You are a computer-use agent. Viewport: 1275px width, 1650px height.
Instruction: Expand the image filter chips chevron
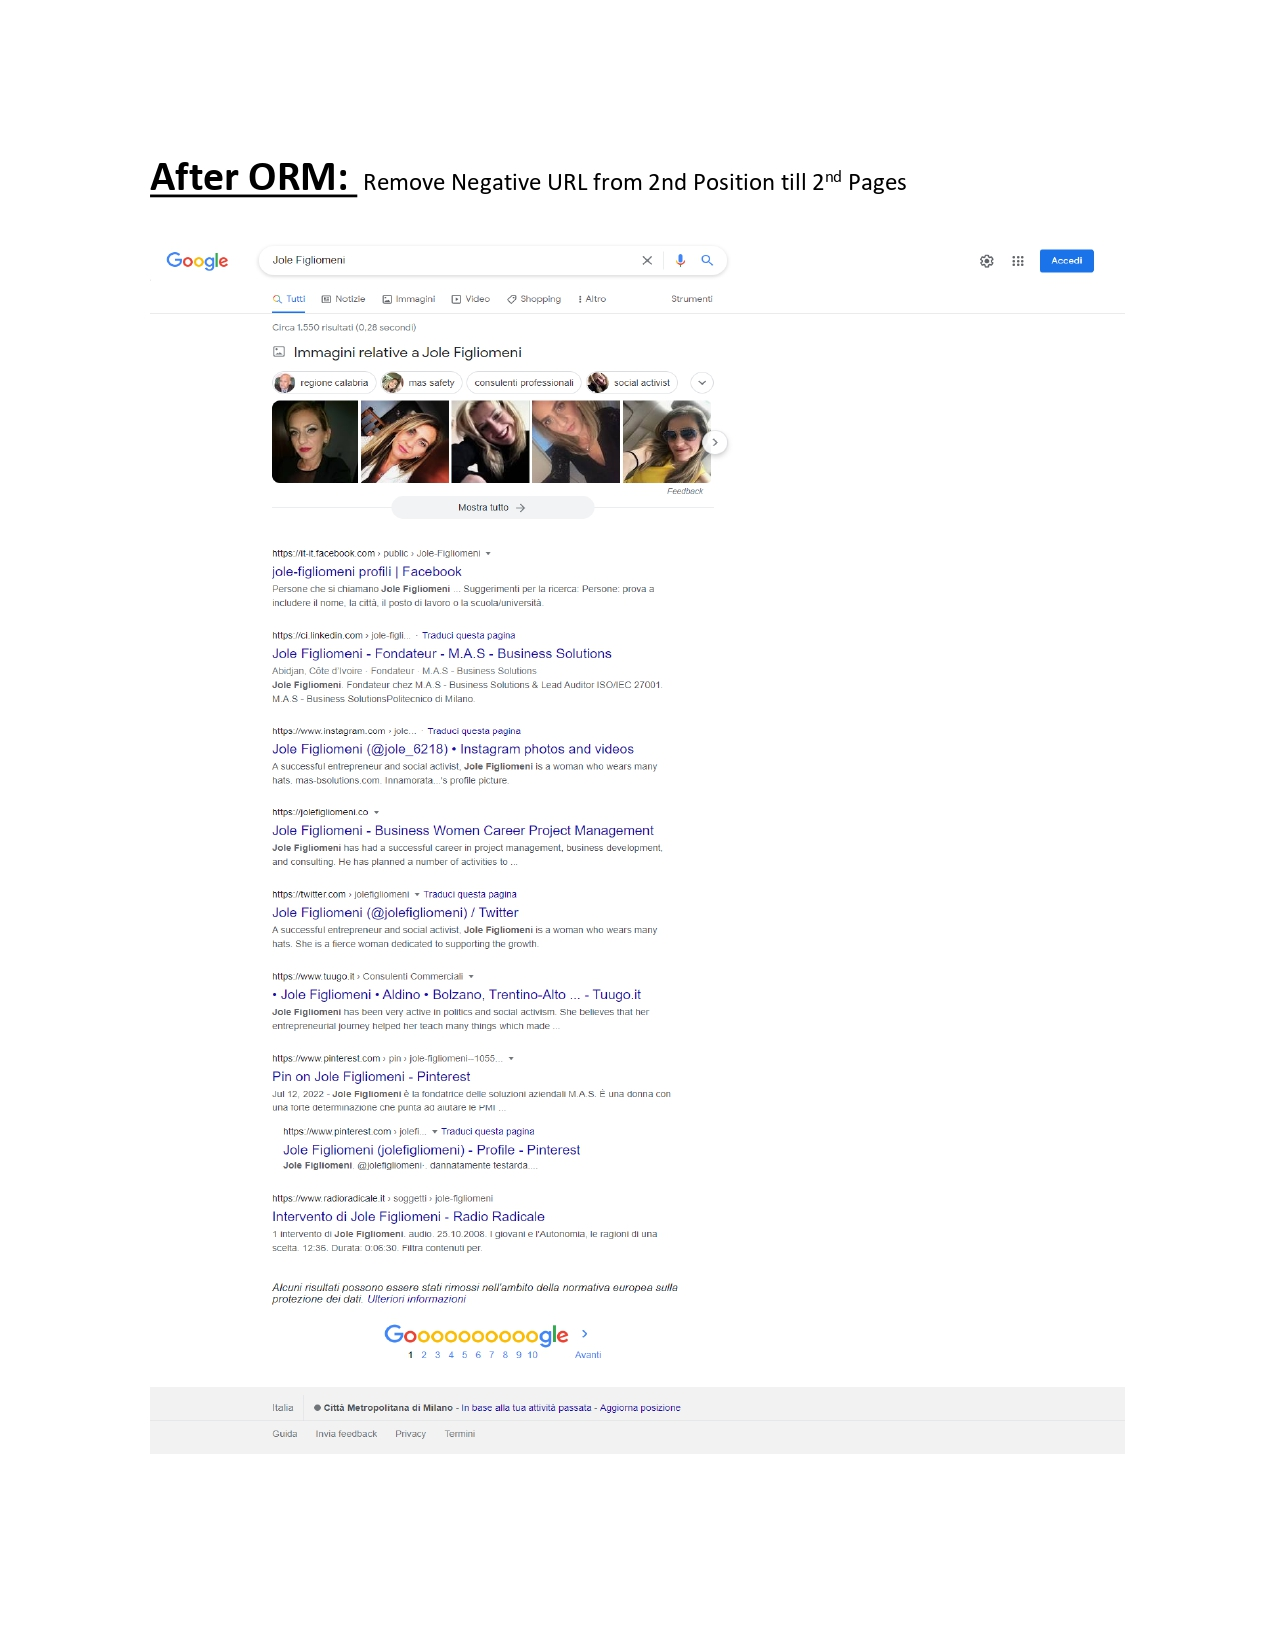tap(702, 383)
